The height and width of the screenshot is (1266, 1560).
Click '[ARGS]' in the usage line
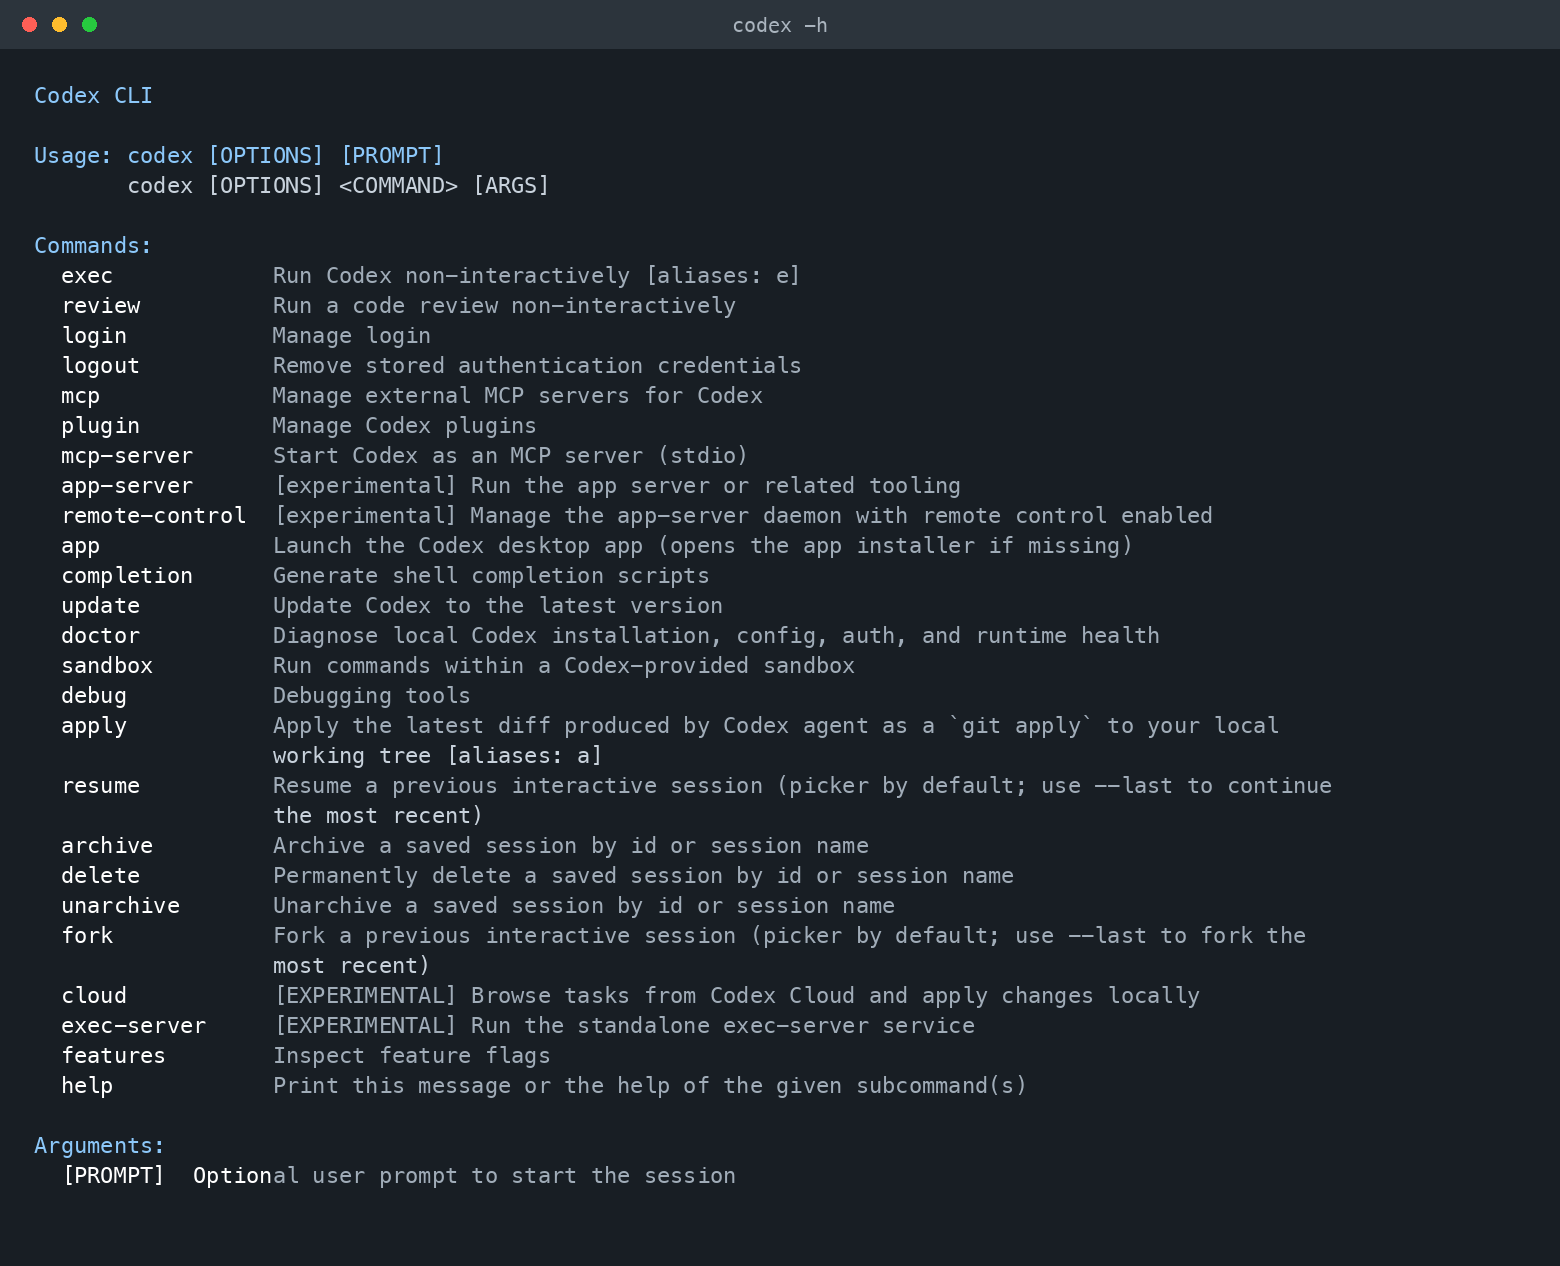point(511,186)
